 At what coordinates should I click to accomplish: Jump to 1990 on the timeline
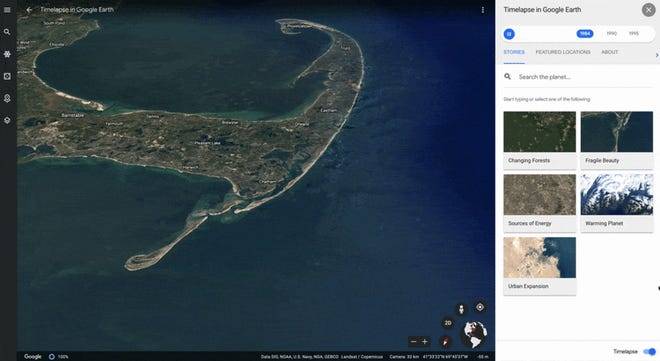coord(612,34)
